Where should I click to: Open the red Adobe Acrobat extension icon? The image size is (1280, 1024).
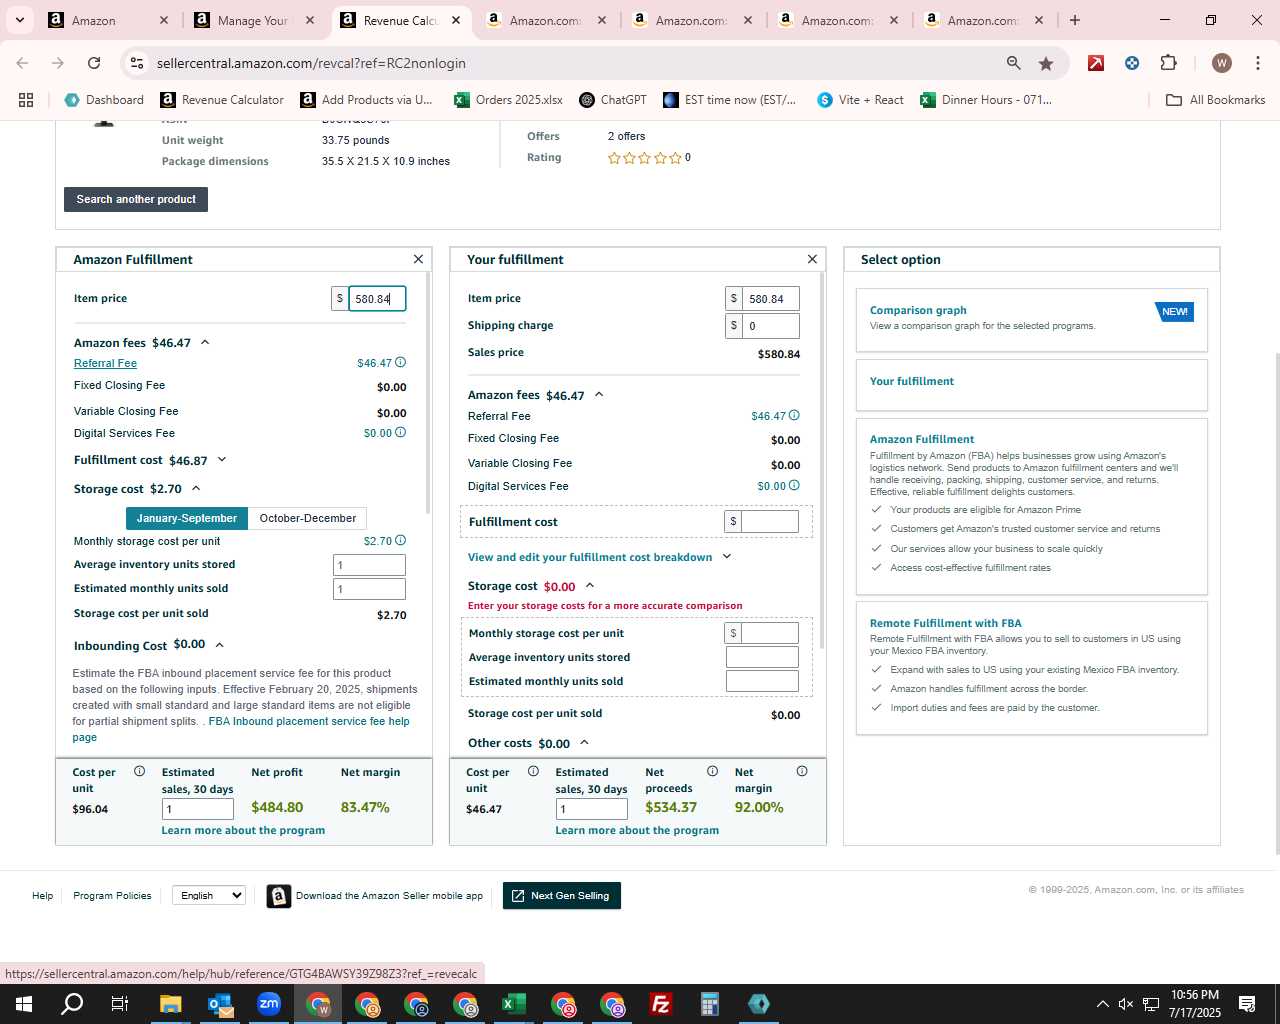[x=1096, y=63]
